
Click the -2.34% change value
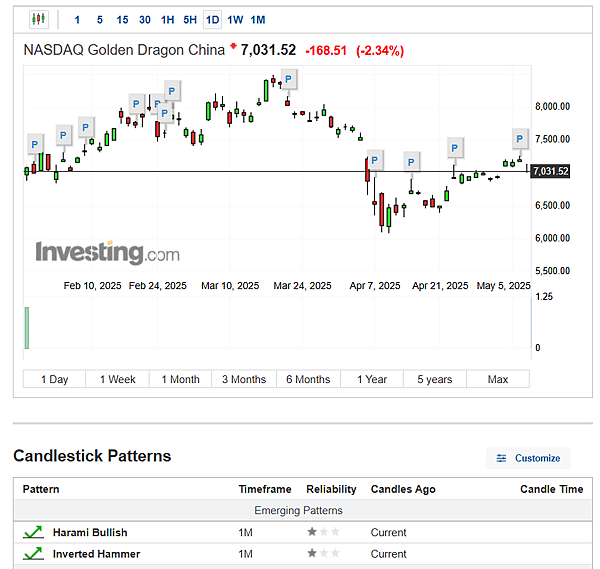tap(380, 51)
